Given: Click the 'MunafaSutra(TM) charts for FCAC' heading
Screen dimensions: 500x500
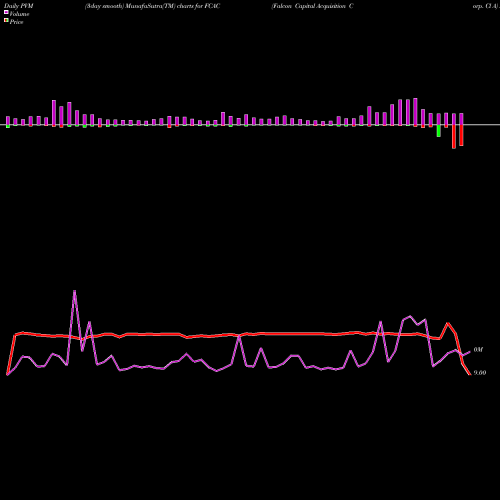Looking at the screenshot, I should [x=173, y=6].
